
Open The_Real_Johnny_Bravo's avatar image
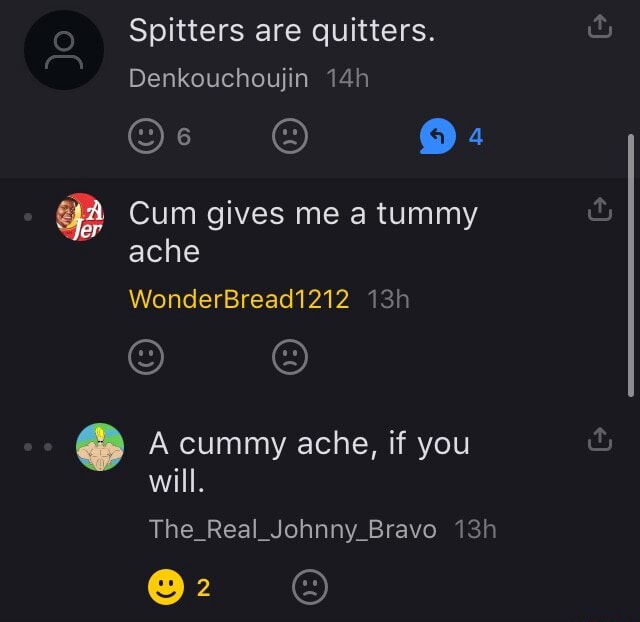100,446
